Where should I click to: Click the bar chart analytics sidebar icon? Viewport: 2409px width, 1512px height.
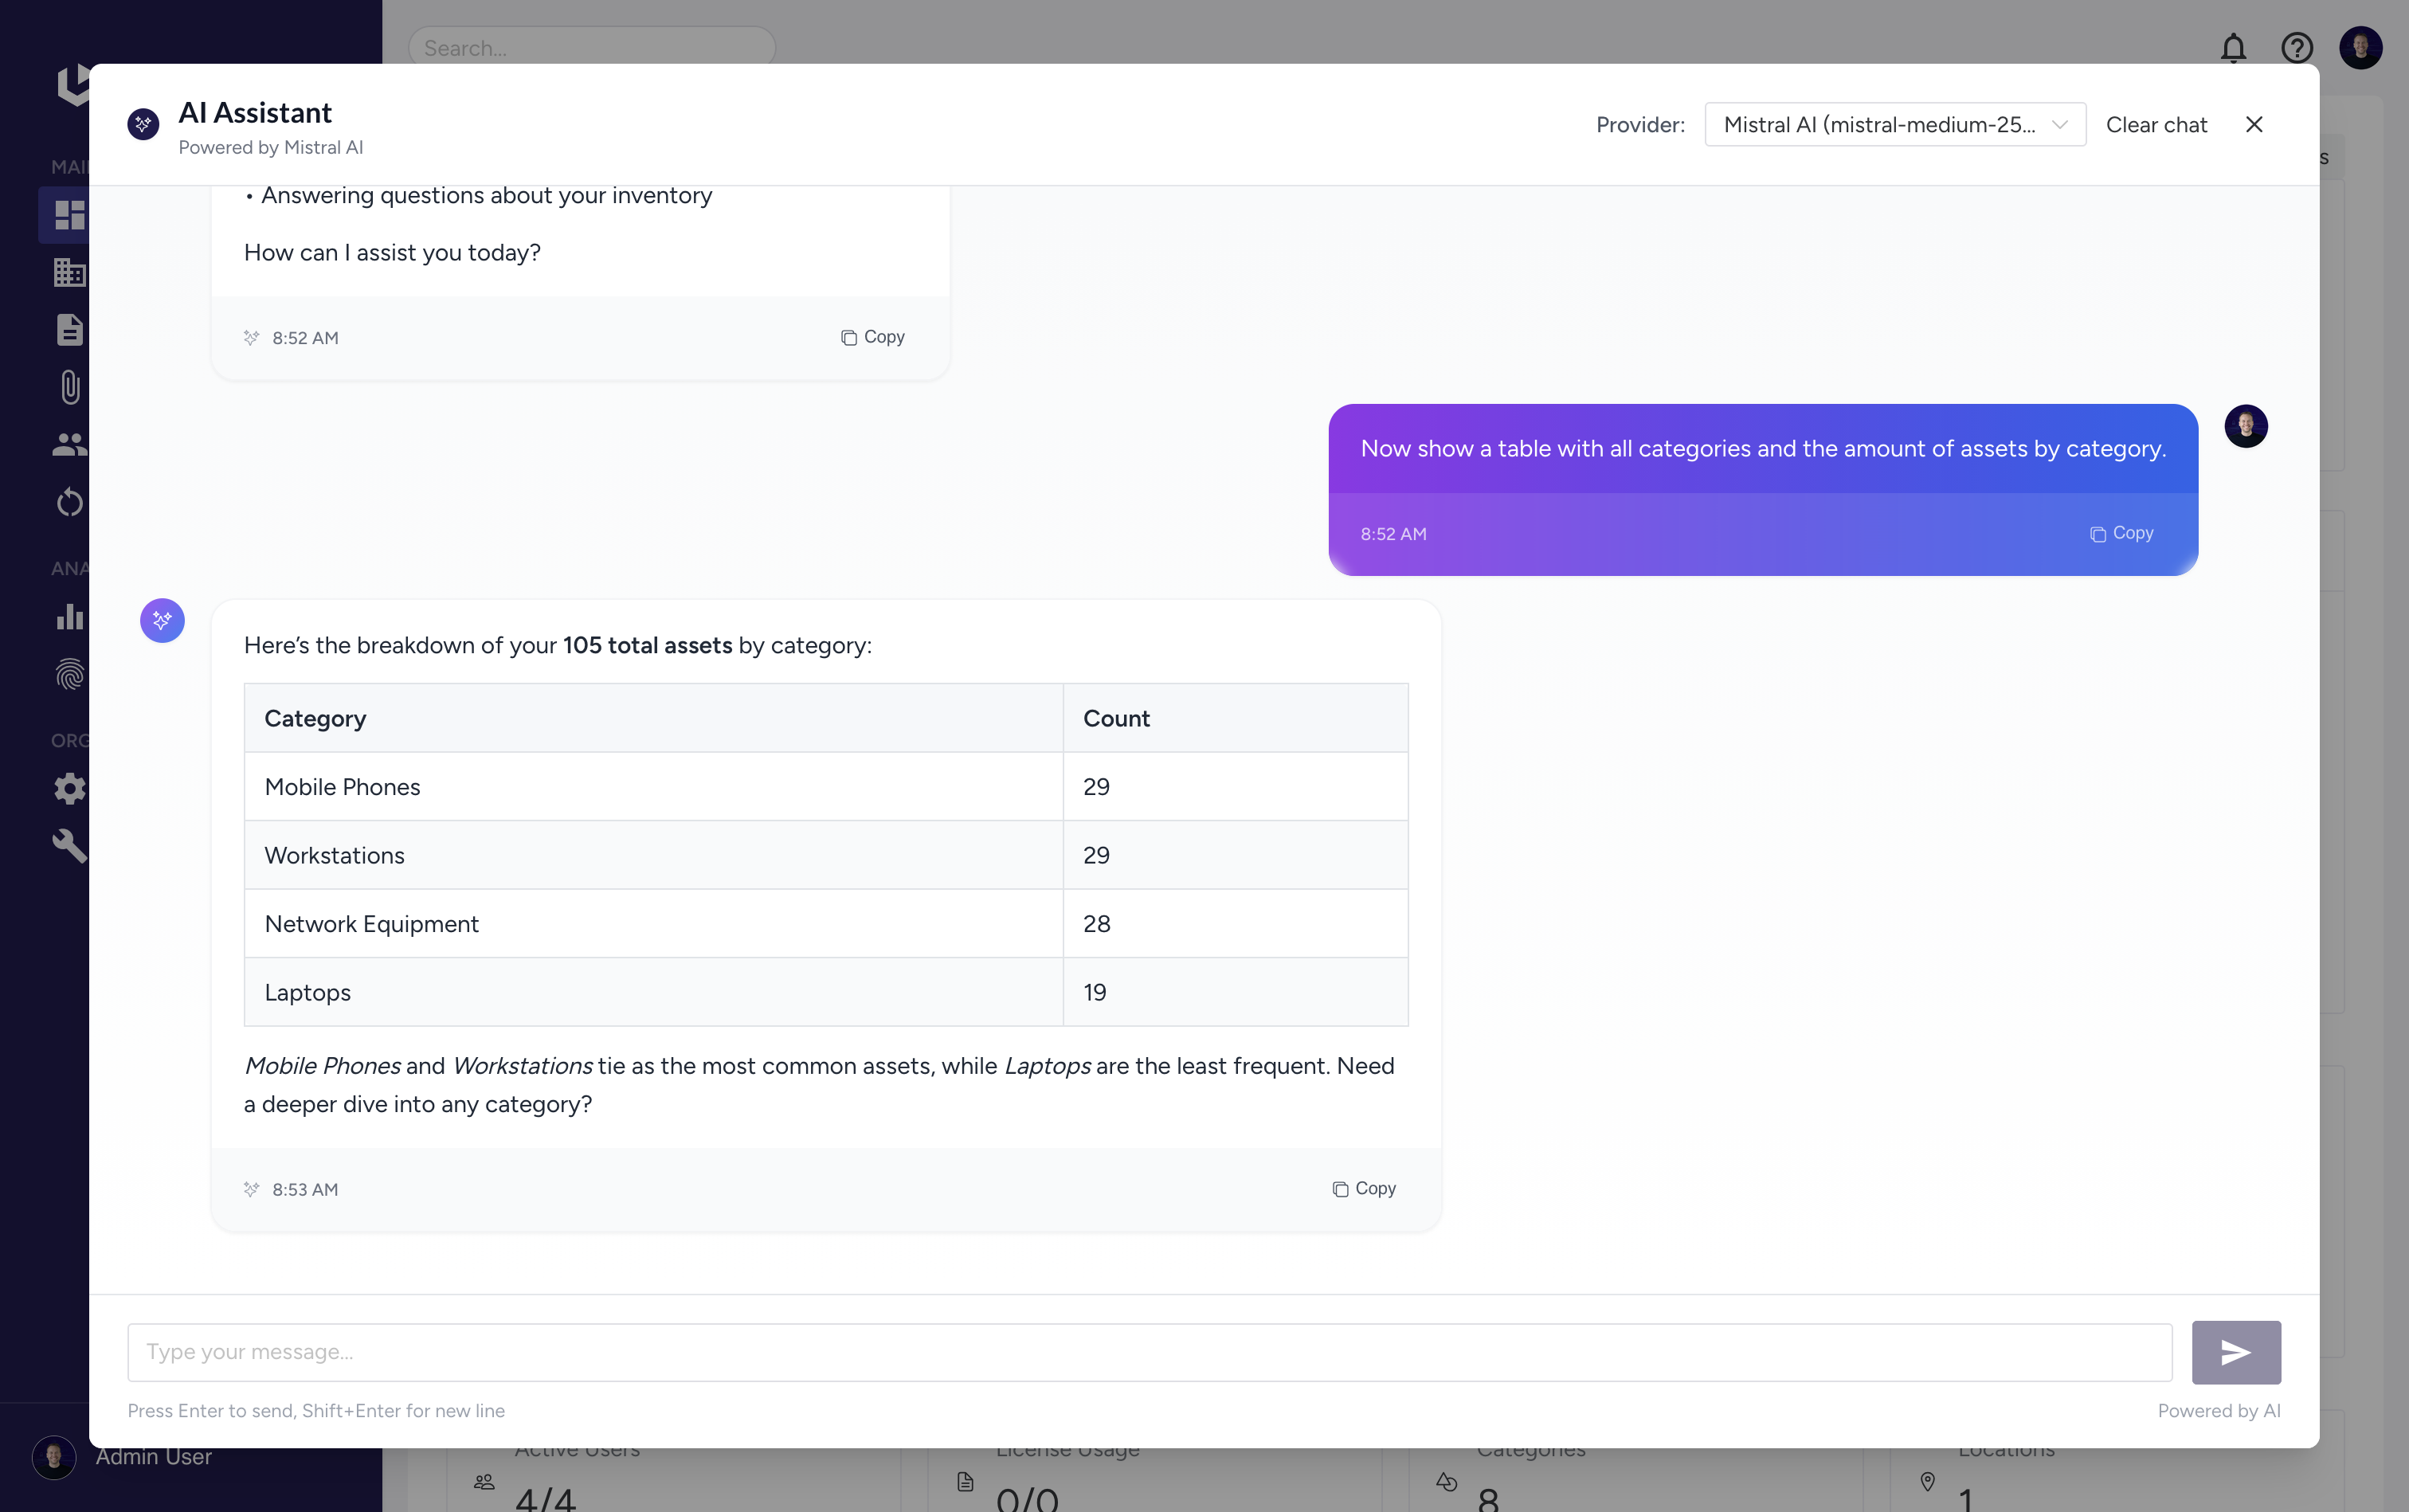pyautogui.click(x=69, y=616)
